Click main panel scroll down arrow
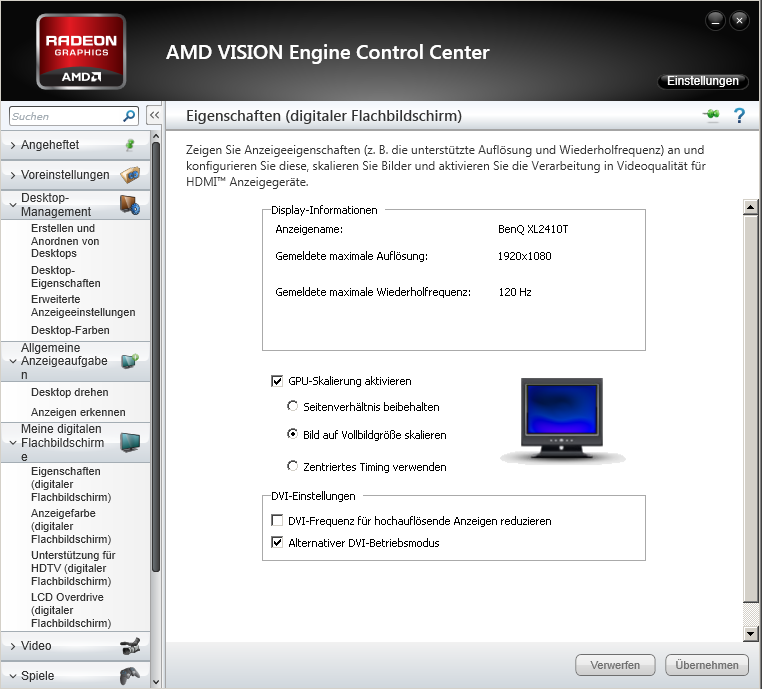This screenshot has width=762, height=689. pyautogui.click(x=750, y=634)
